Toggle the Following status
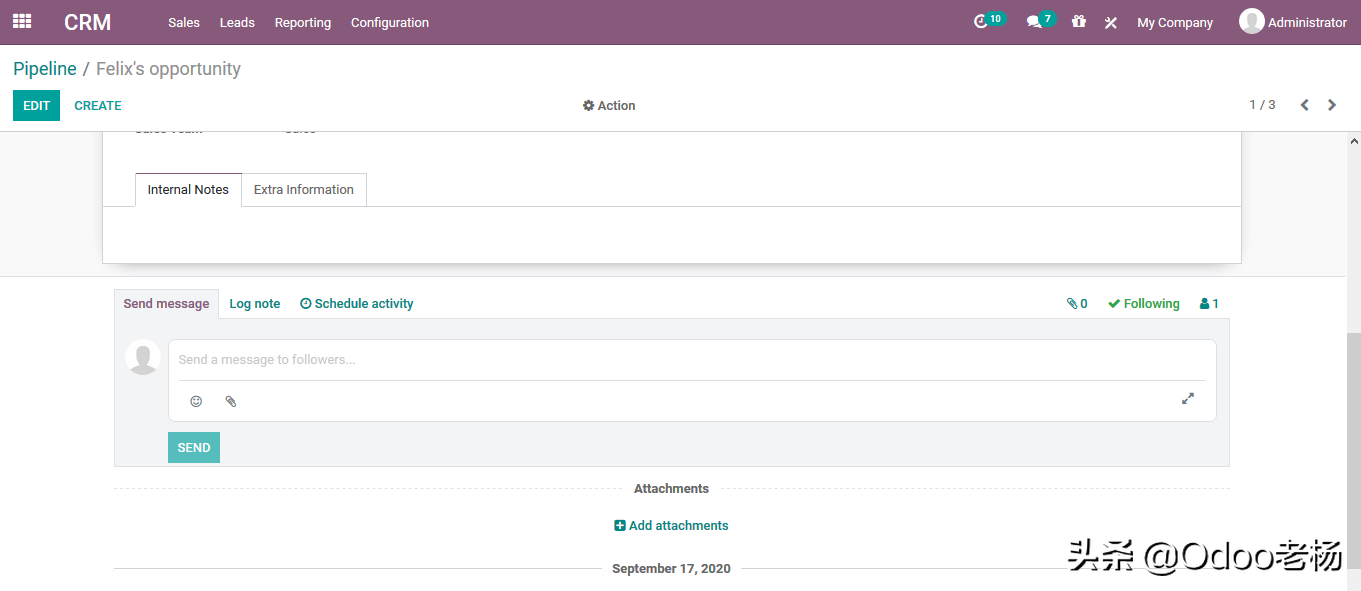The height and width of the screenshot is (591, 1361). point(1143,304)
